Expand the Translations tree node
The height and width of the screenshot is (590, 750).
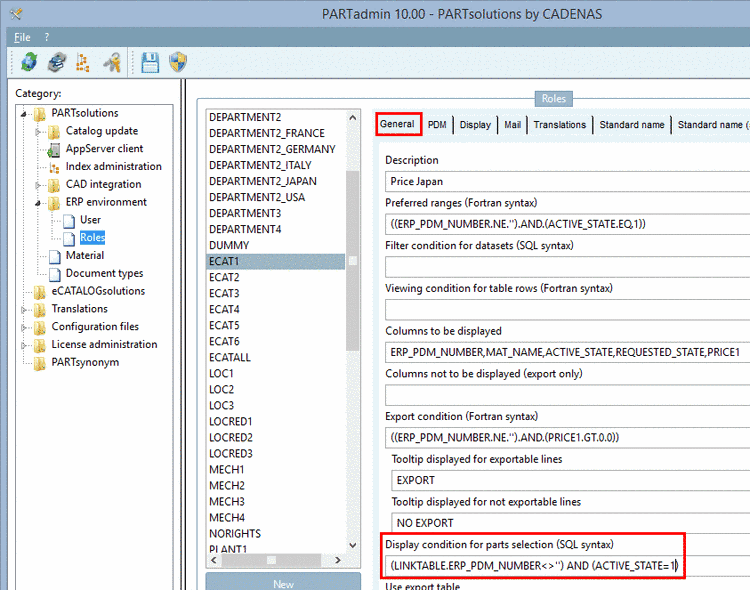click(23, 310)
